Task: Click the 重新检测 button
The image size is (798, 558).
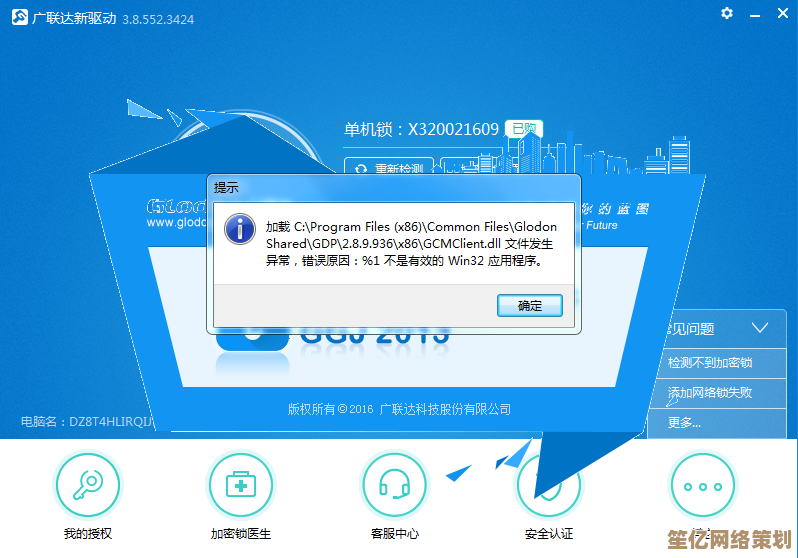Action: 389,169
